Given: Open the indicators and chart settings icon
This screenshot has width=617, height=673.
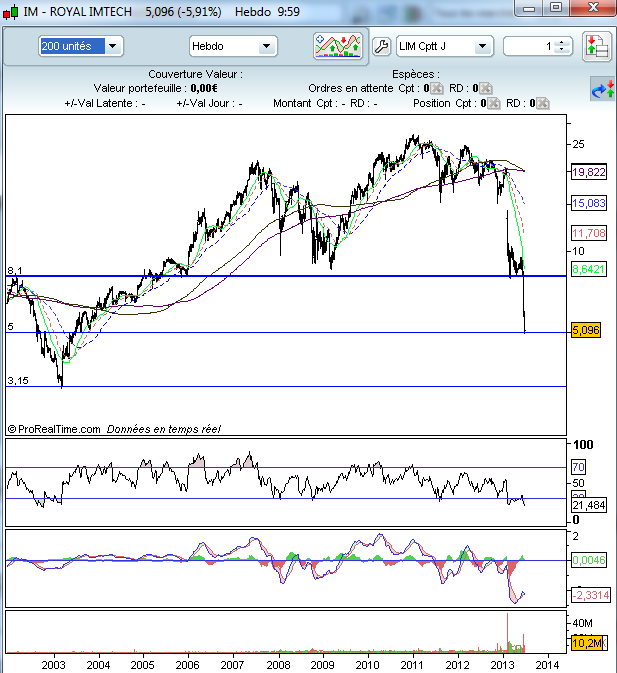Looking at the screenshot, I should click(338, 46).
